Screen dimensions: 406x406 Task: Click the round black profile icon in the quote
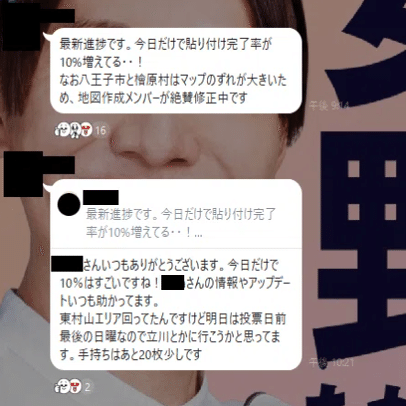69,204
